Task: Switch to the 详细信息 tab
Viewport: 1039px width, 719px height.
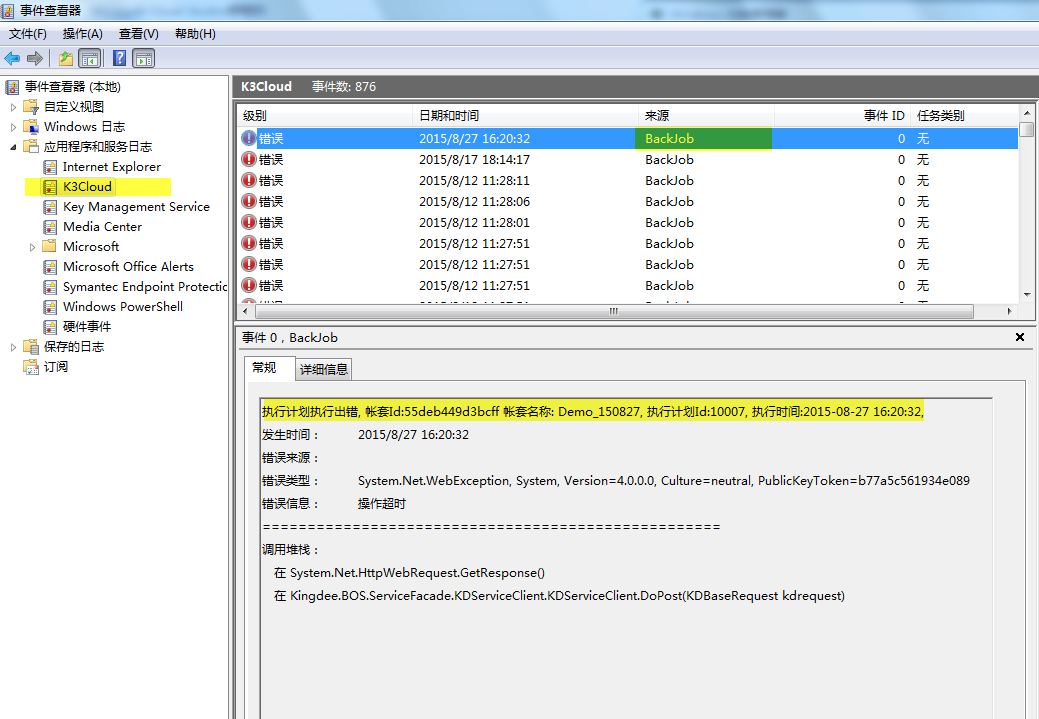Action: [323, 369]
